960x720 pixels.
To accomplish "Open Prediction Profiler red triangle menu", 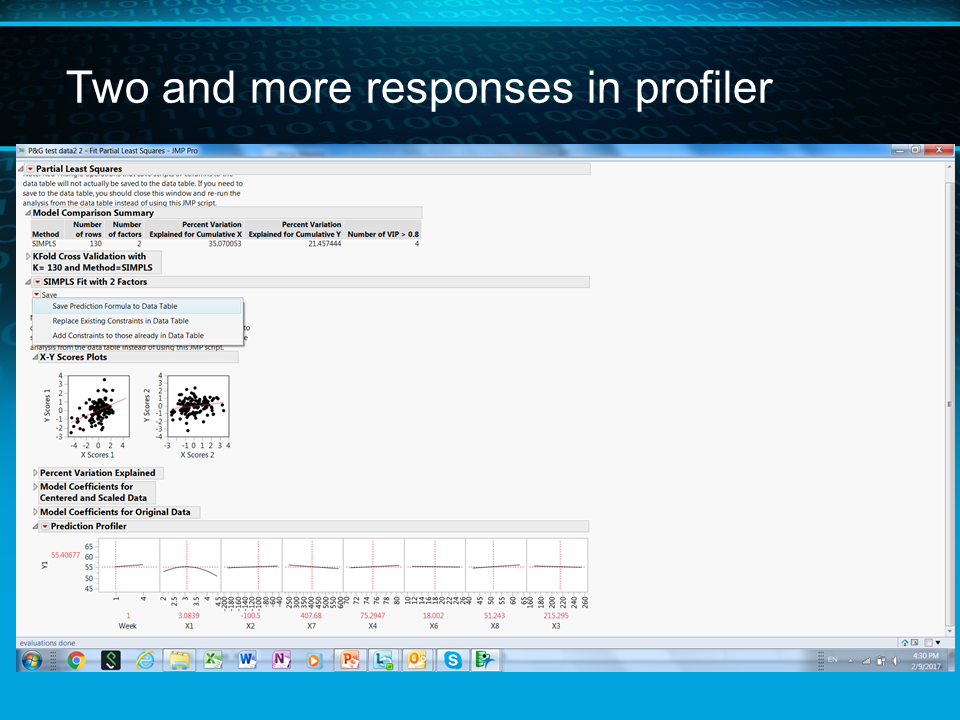I will [45, 527].
